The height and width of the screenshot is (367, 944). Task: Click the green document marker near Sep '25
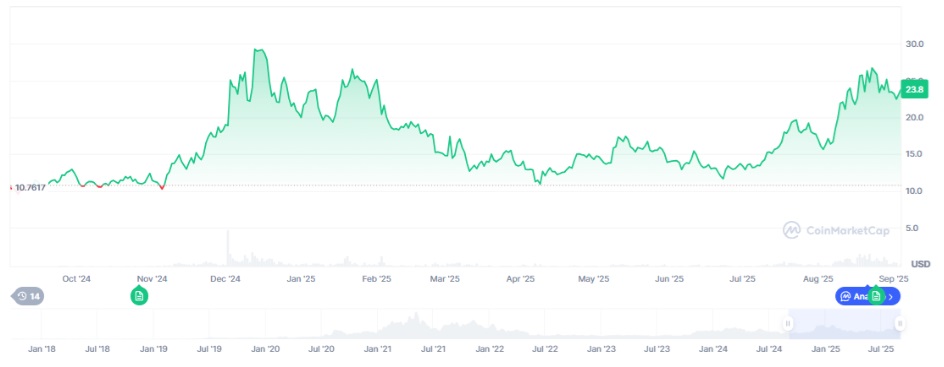pos(876,296)
